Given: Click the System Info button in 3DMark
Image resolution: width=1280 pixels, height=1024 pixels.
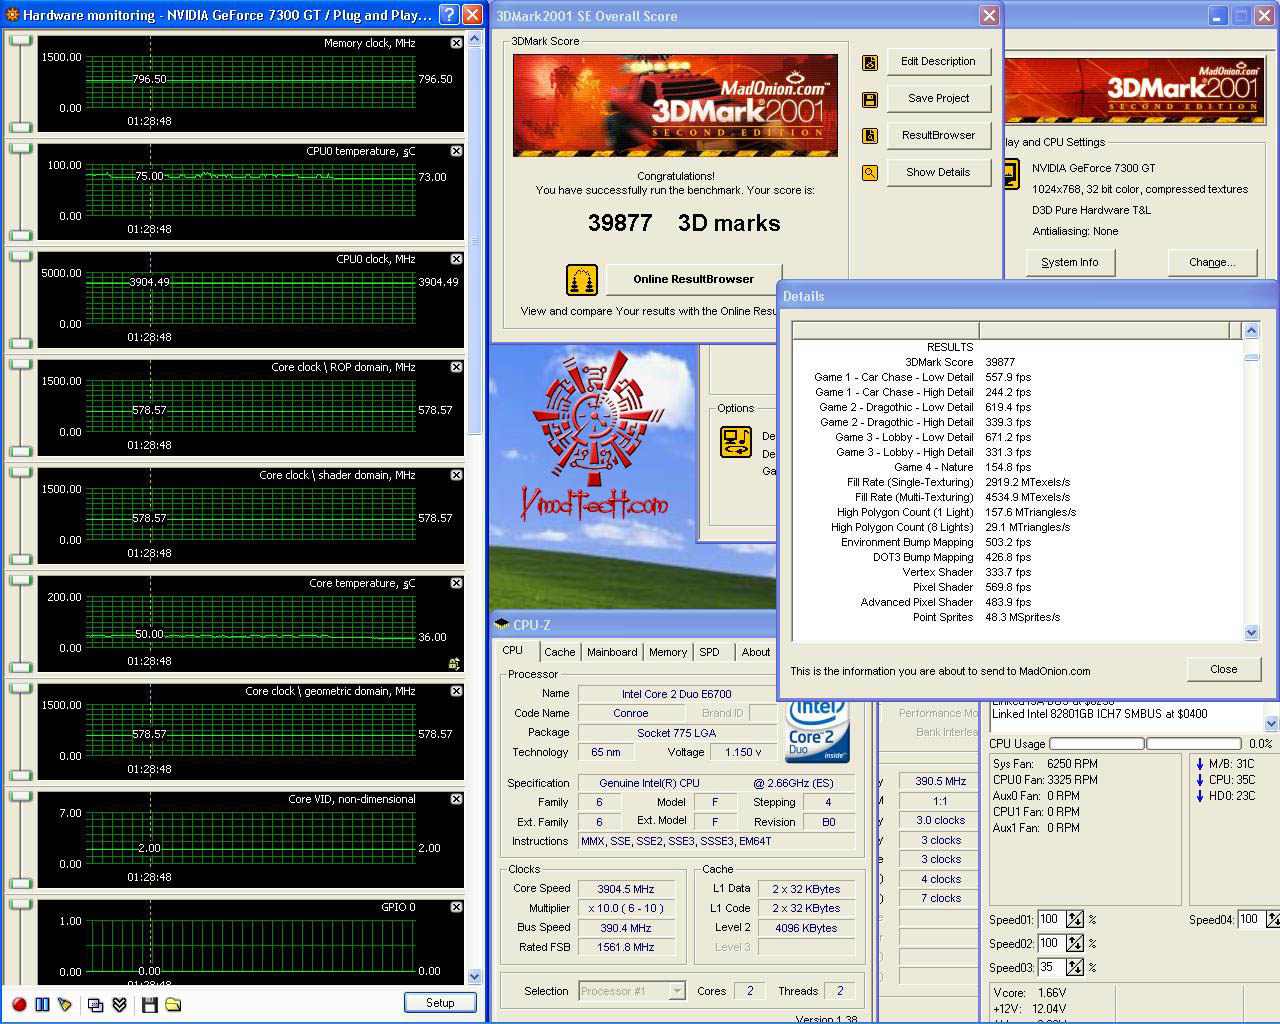Looking at the screenshot, I should [1070, 263].
